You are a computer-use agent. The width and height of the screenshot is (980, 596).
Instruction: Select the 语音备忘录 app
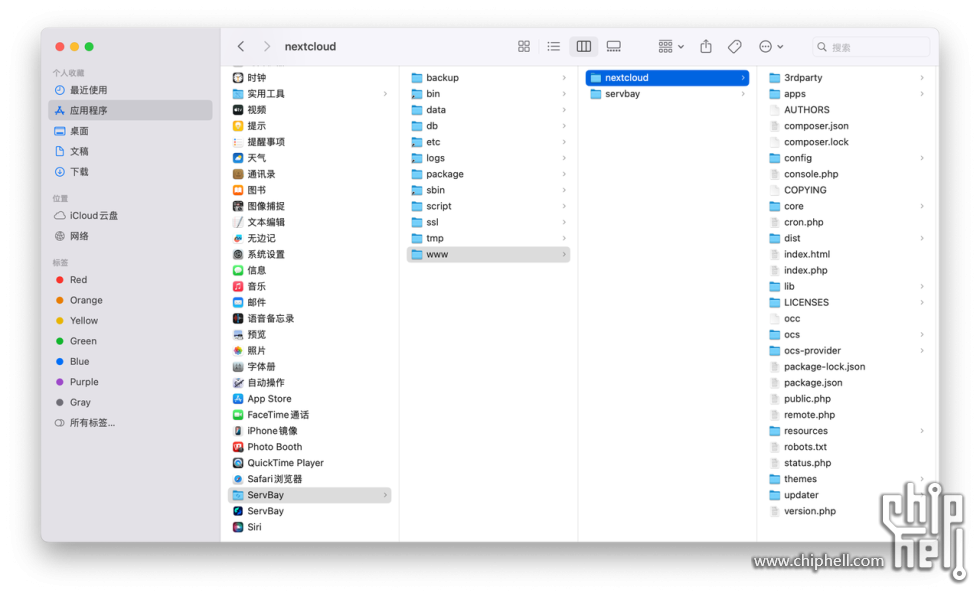[309, 319]
